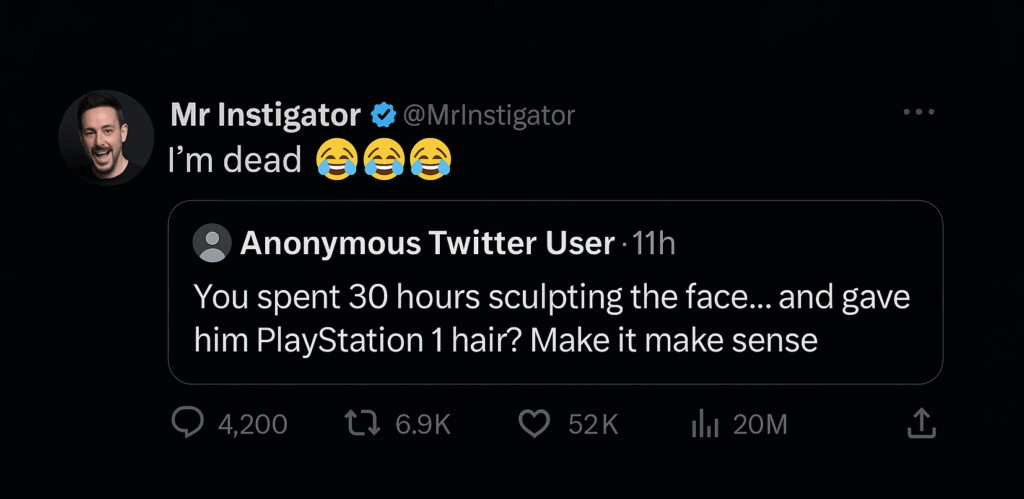Click the 52K likes count

(593, 424)
